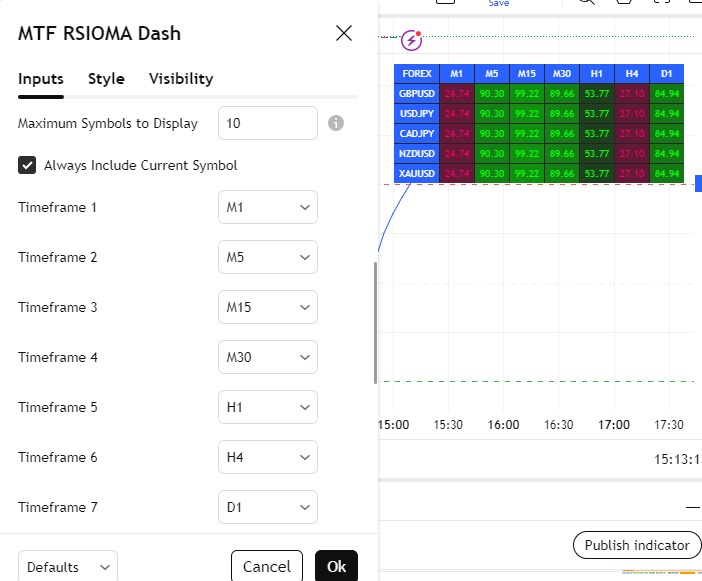Open Timeframe 1 dropdown showing M1
702x581 pixels.
267,207
